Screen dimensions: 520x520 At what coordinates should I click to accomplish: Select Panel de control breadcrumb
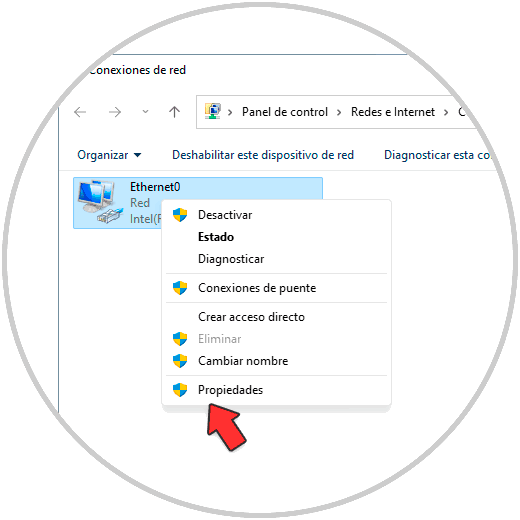tap(285, 112)
